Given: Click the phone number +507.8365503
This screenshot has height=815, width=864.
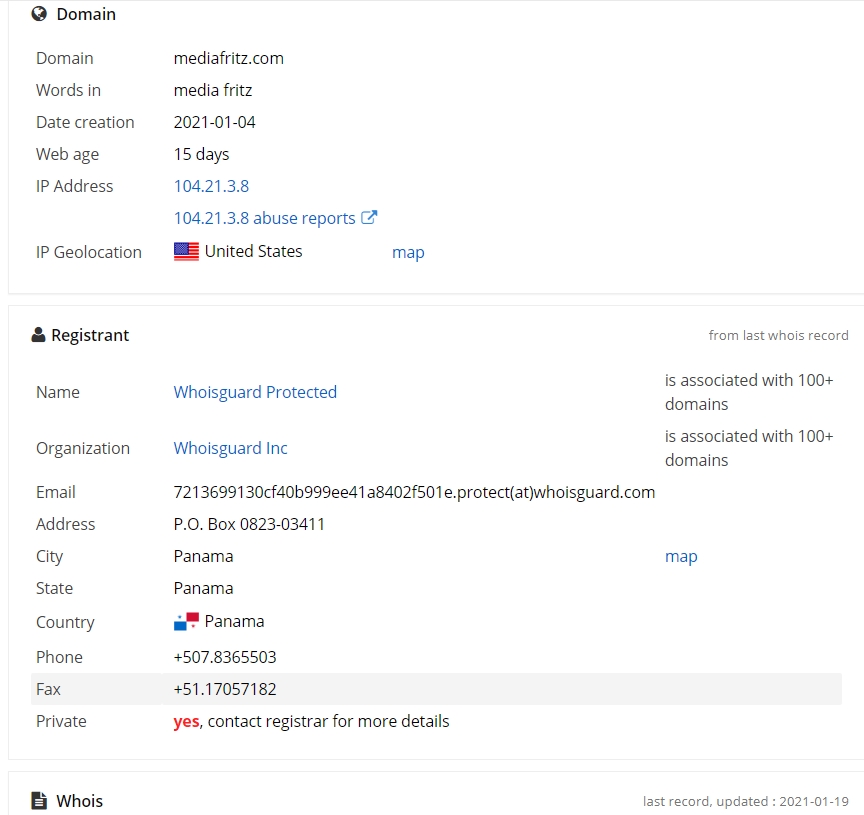Looking at the screenshot, I should (x=225, y=657).
